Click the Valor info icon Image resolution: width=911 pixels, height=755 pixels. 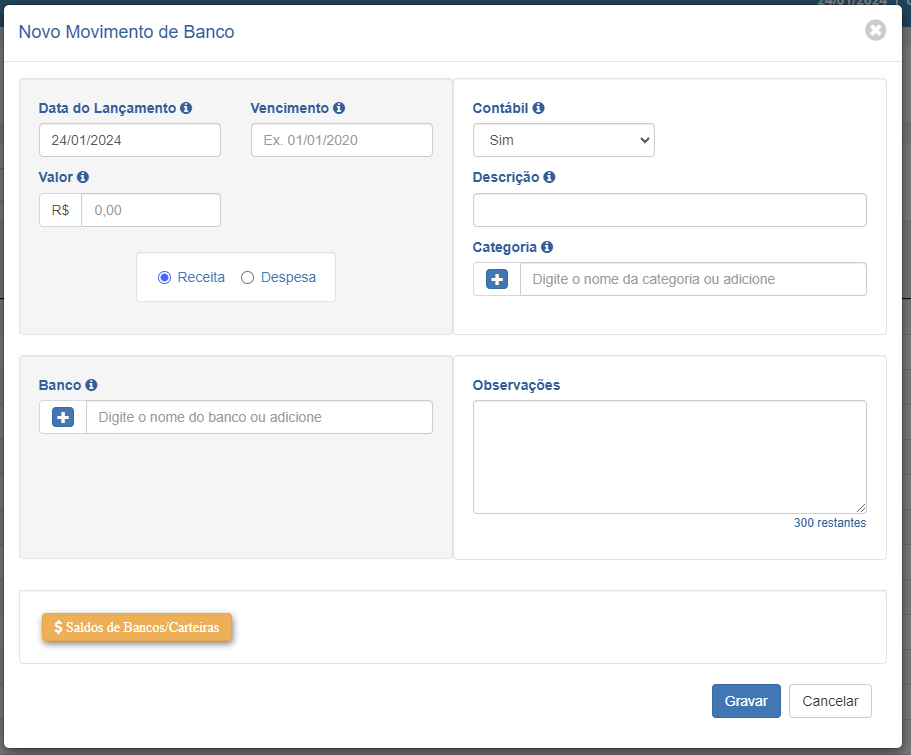point(83,177)
